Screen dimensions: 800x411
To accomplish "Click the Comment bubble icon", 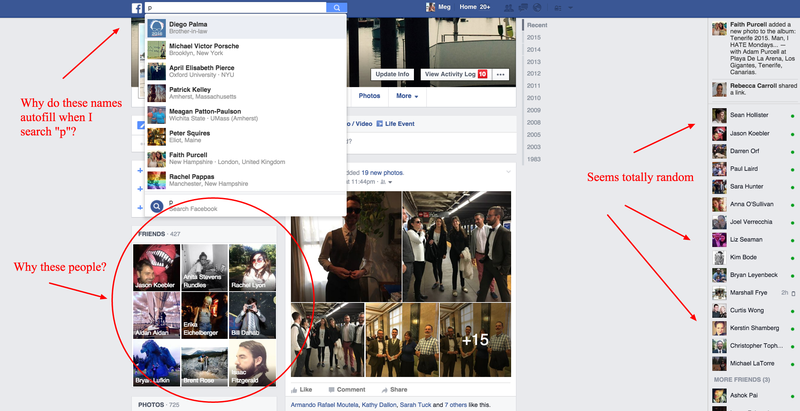I will tap(331, 390).
